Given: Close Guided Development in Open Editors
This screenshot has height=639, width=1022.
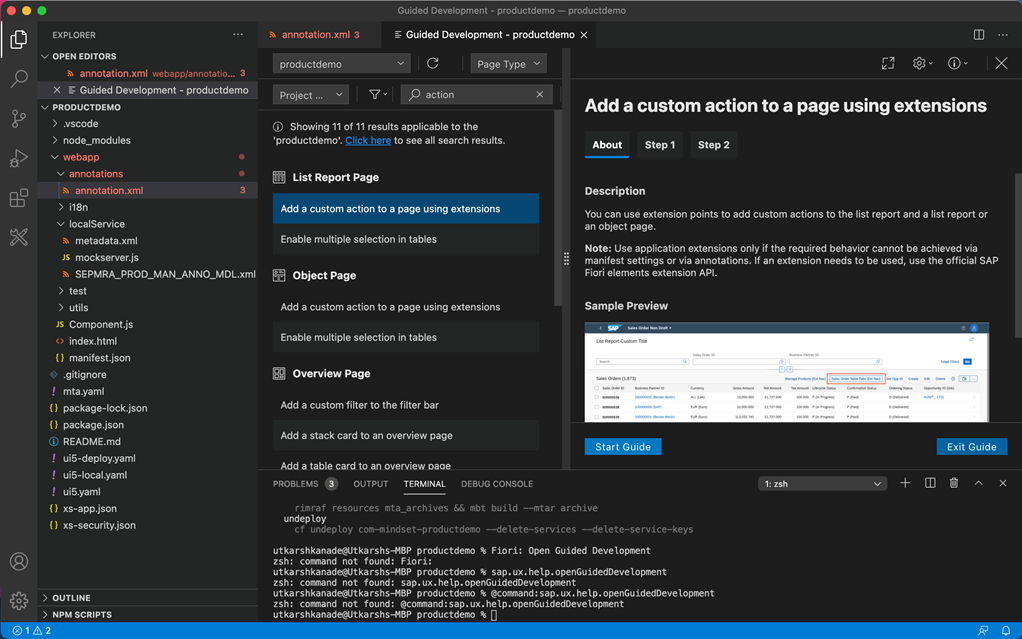Looking at the screenshot, I should (x=57, y=90).
